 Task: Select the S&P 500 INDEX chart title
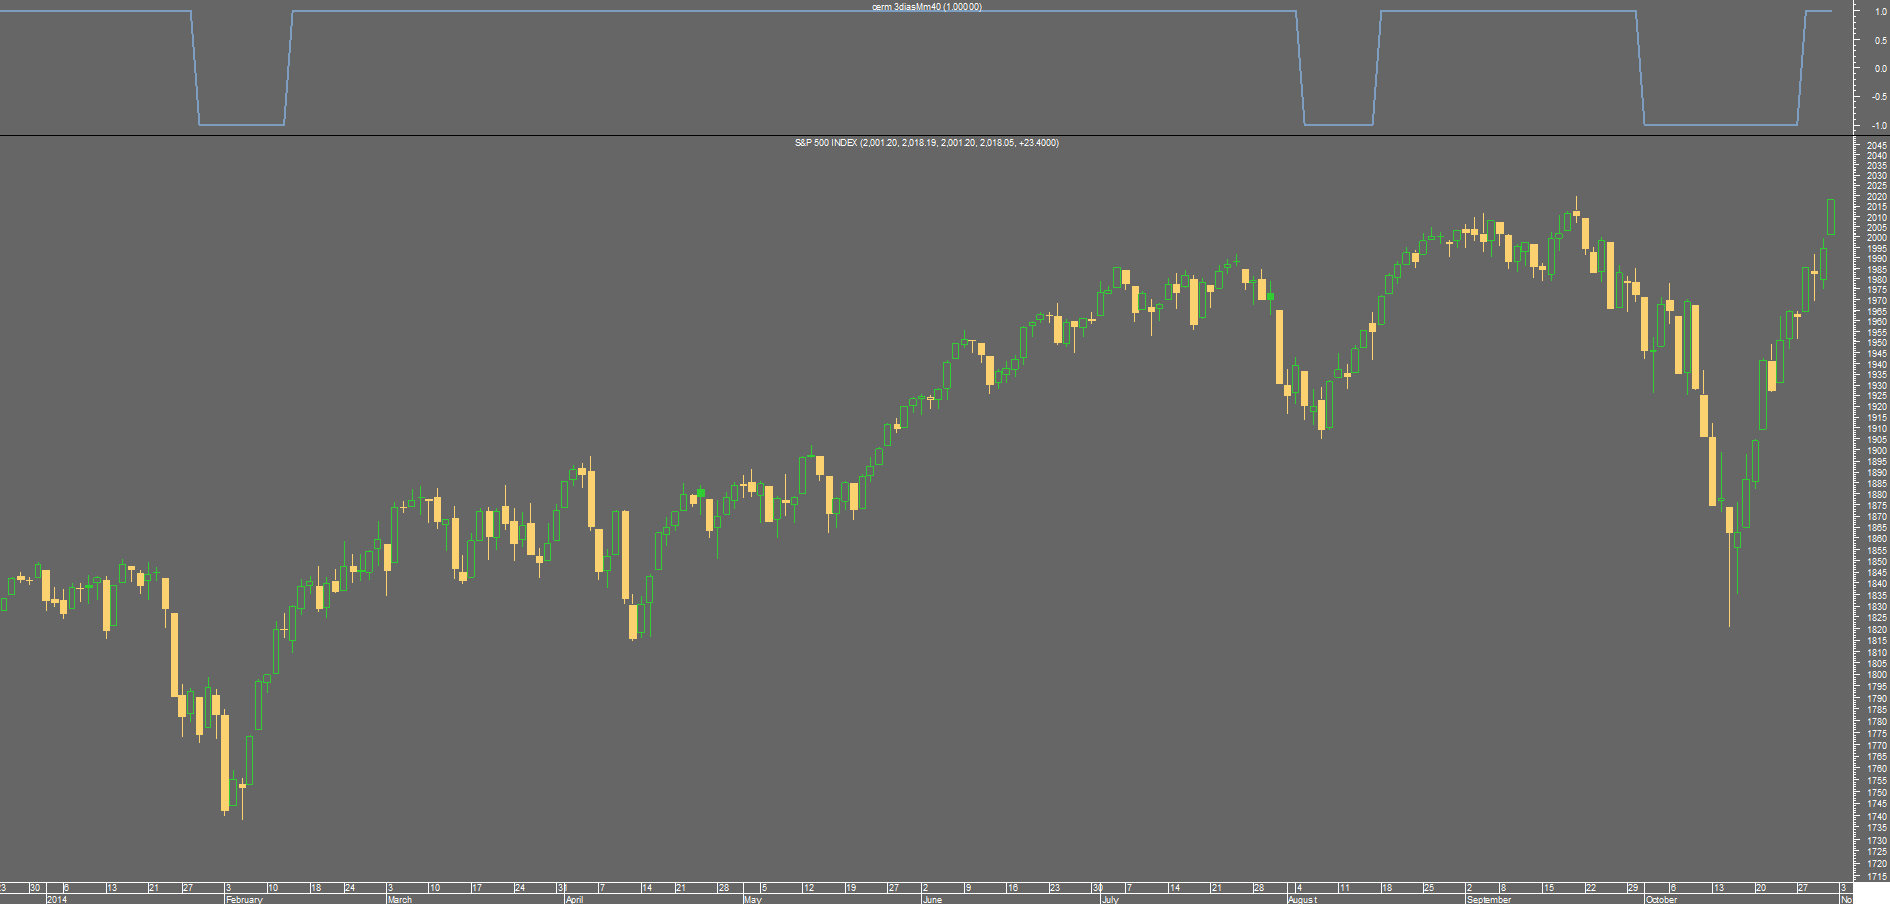coord(927,143)
